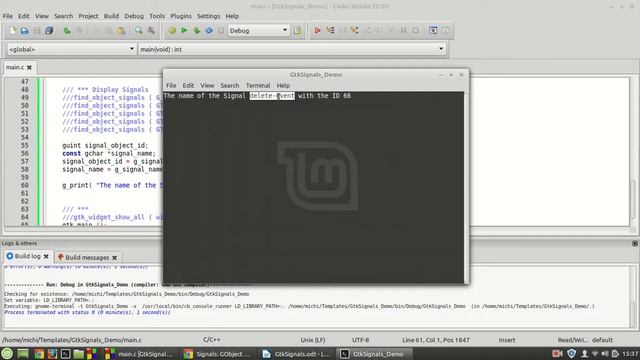Open the Project menu in Code::Blocks

[88, 16]
